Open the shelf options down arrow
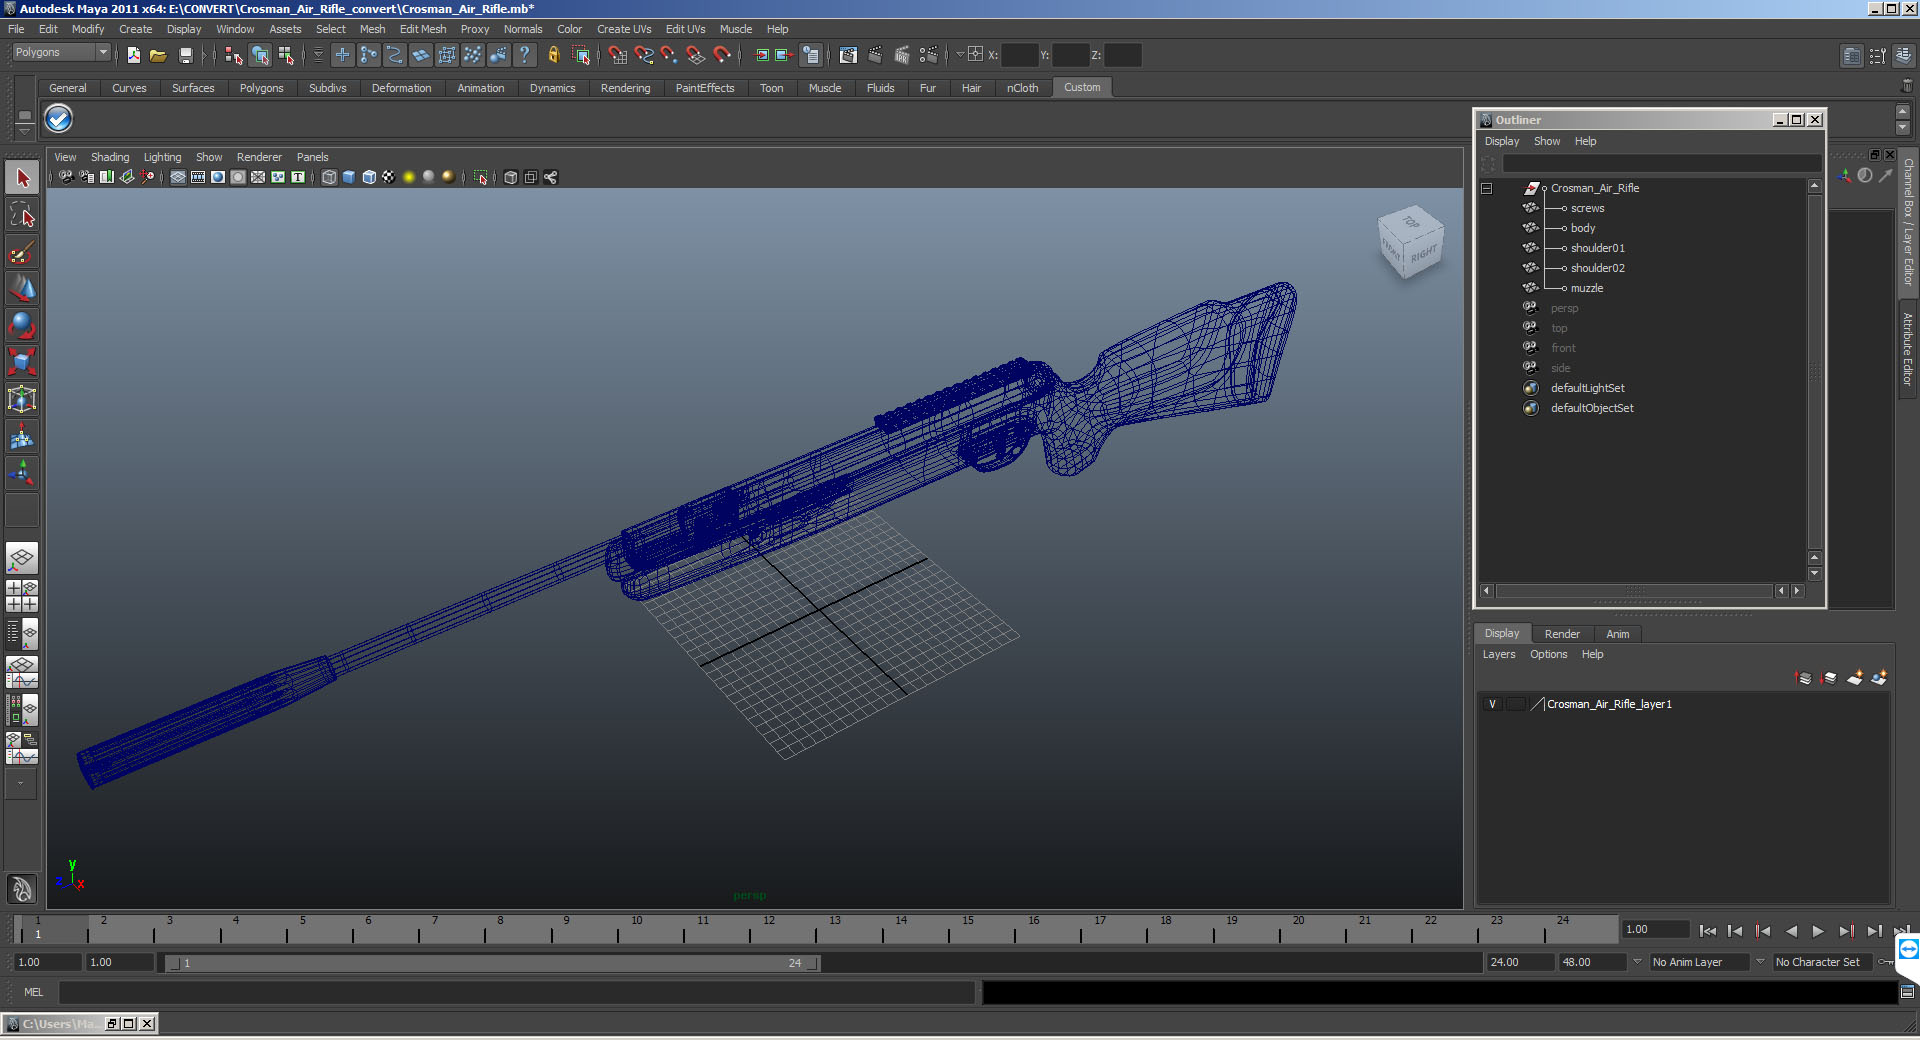Image resolution: width=1920 pixels, height=1040 pixels. [24, 130]
